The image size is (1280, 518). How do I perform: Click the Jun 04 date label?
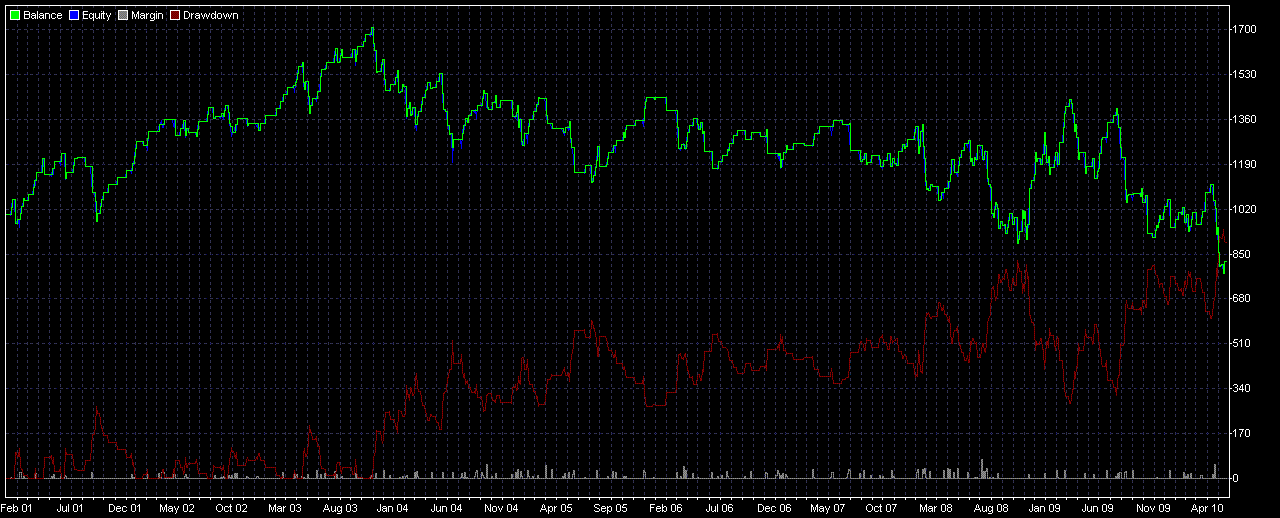coord(444,508)
